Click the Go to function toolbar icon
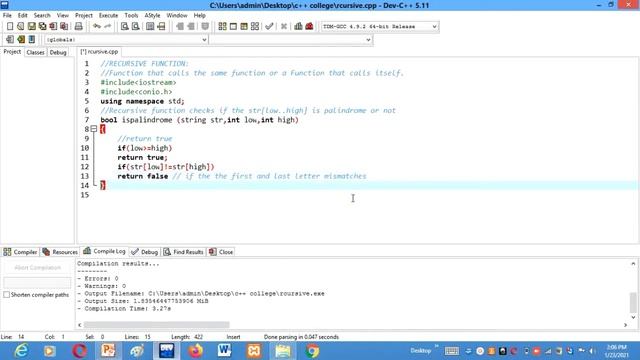Screen dimensions: 640x360 point(150,26)
